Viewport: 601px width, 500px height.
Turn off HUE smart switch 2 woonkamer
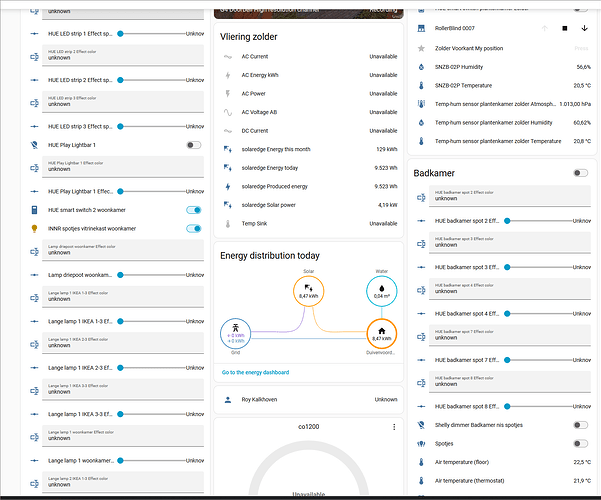(194, 210)
